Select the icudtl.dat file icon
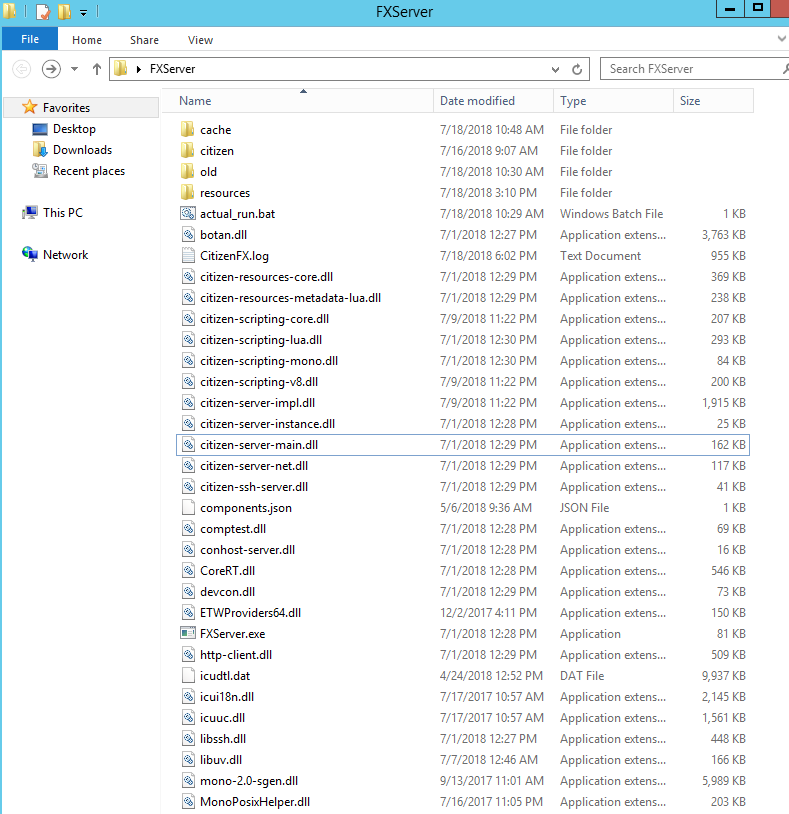The height and width of the screenshot is (814, 789). [188, 675]
